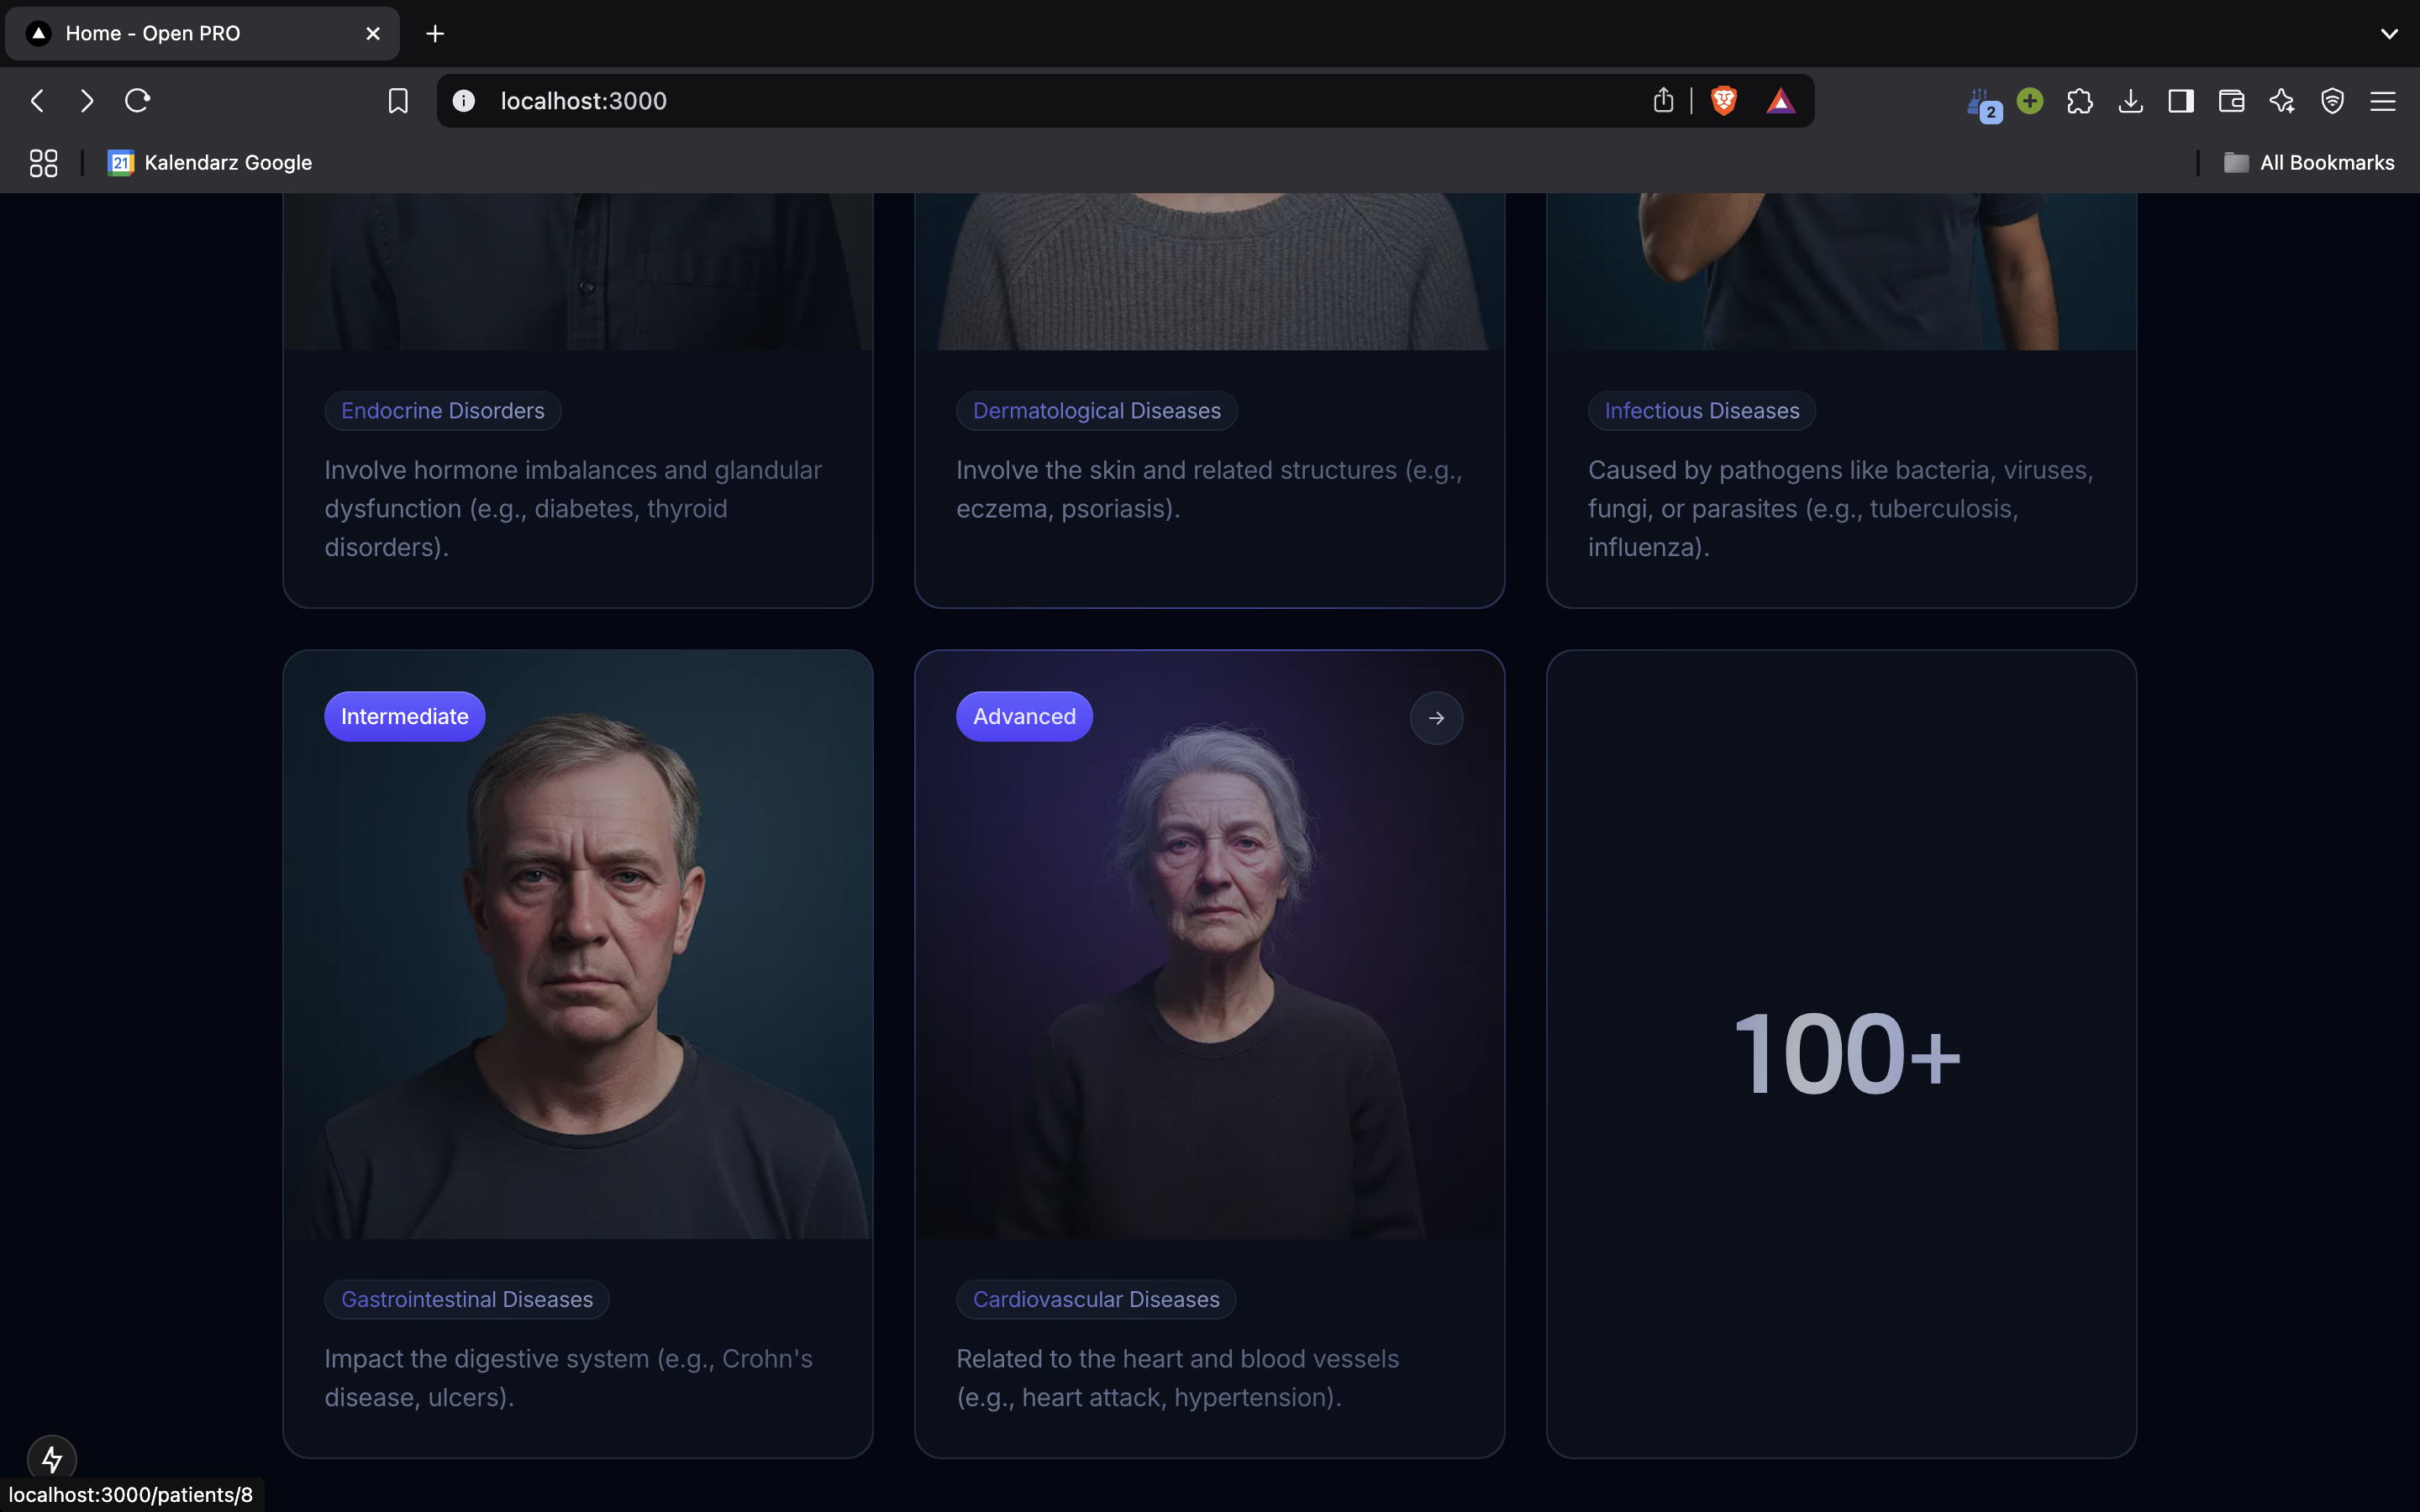Toggle the browser sidebar panel icon
Image resolution: width=2420 pixels, height=1512 pixels.
tap(2180, 101)
